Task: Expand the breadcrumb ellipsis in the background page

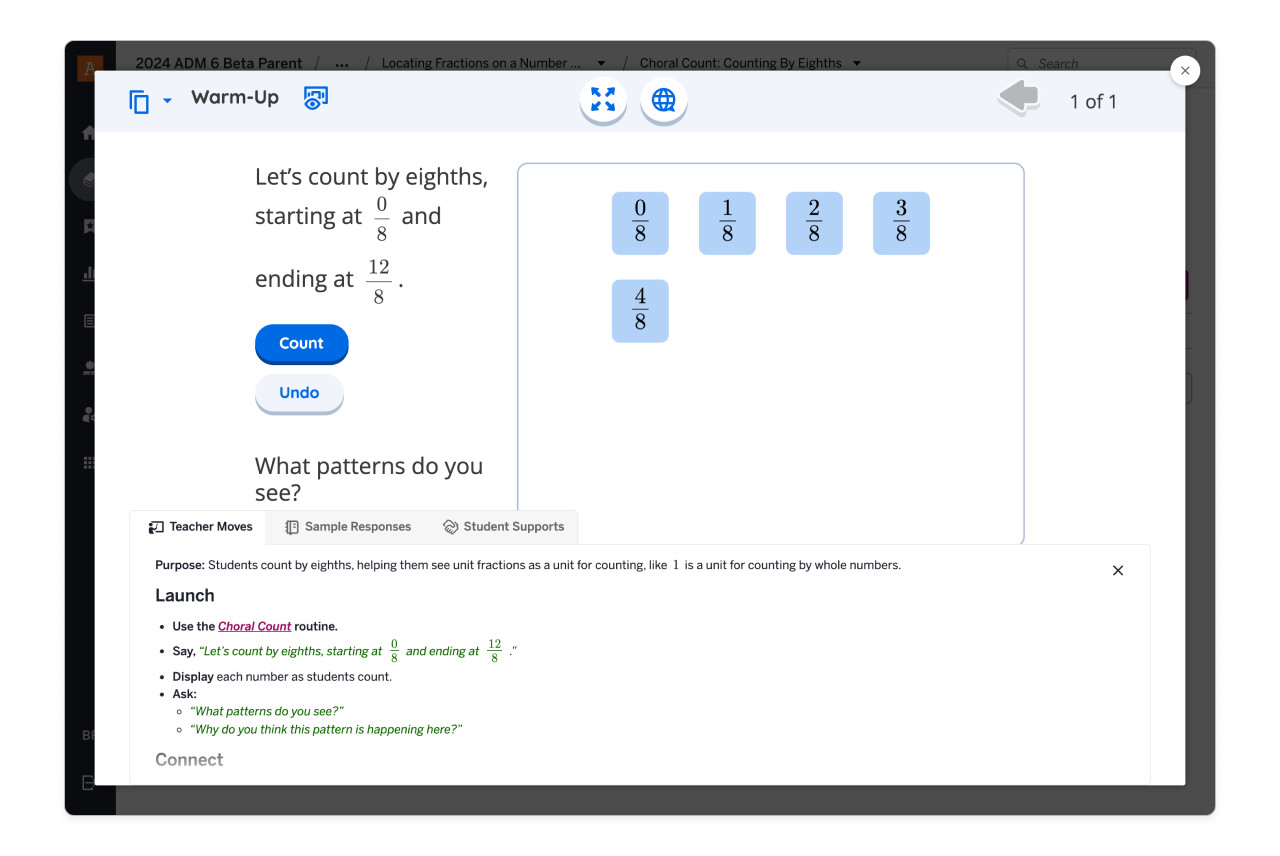Action: (x=342, y=63)
